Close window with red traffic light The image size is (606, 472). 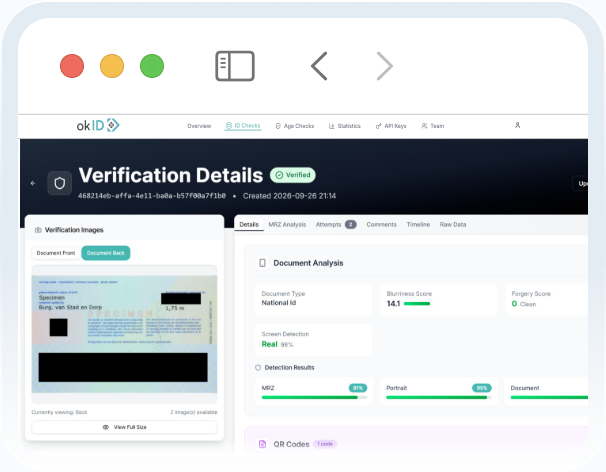coord(72,66)
